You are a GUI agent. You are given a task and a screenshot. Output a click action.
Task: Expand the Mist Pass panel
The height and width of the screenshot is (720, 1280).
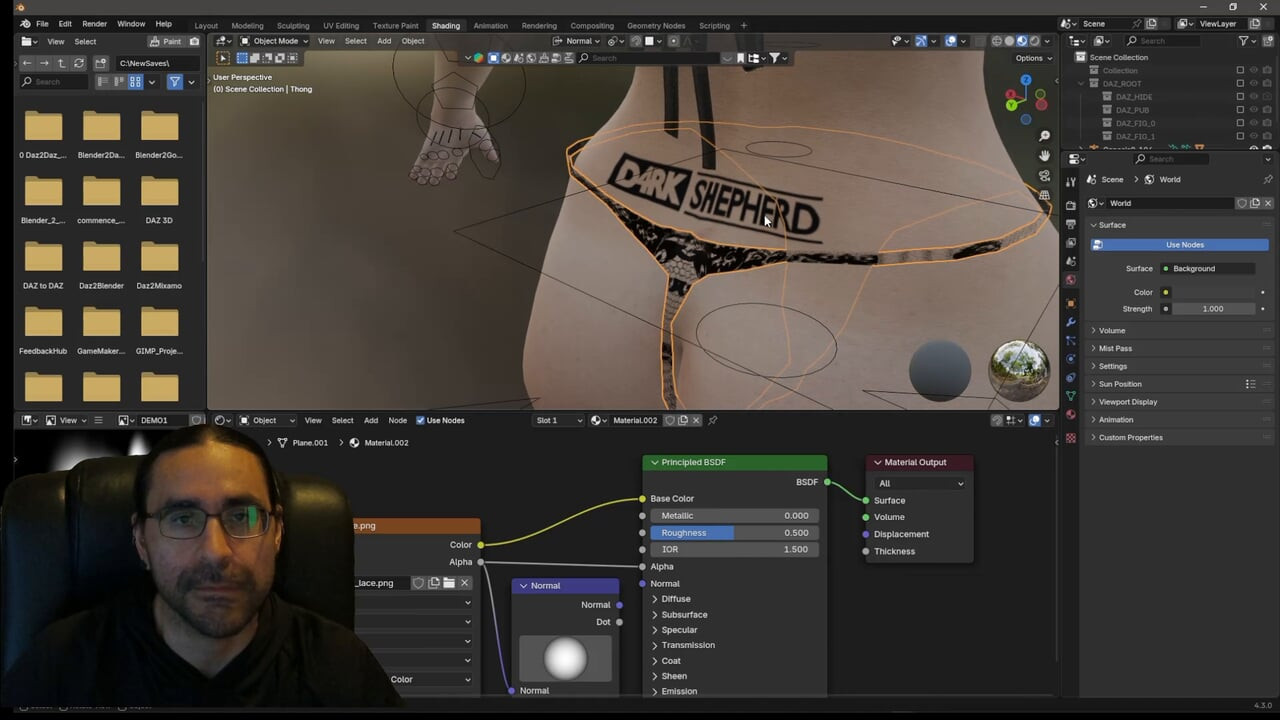1115,348
